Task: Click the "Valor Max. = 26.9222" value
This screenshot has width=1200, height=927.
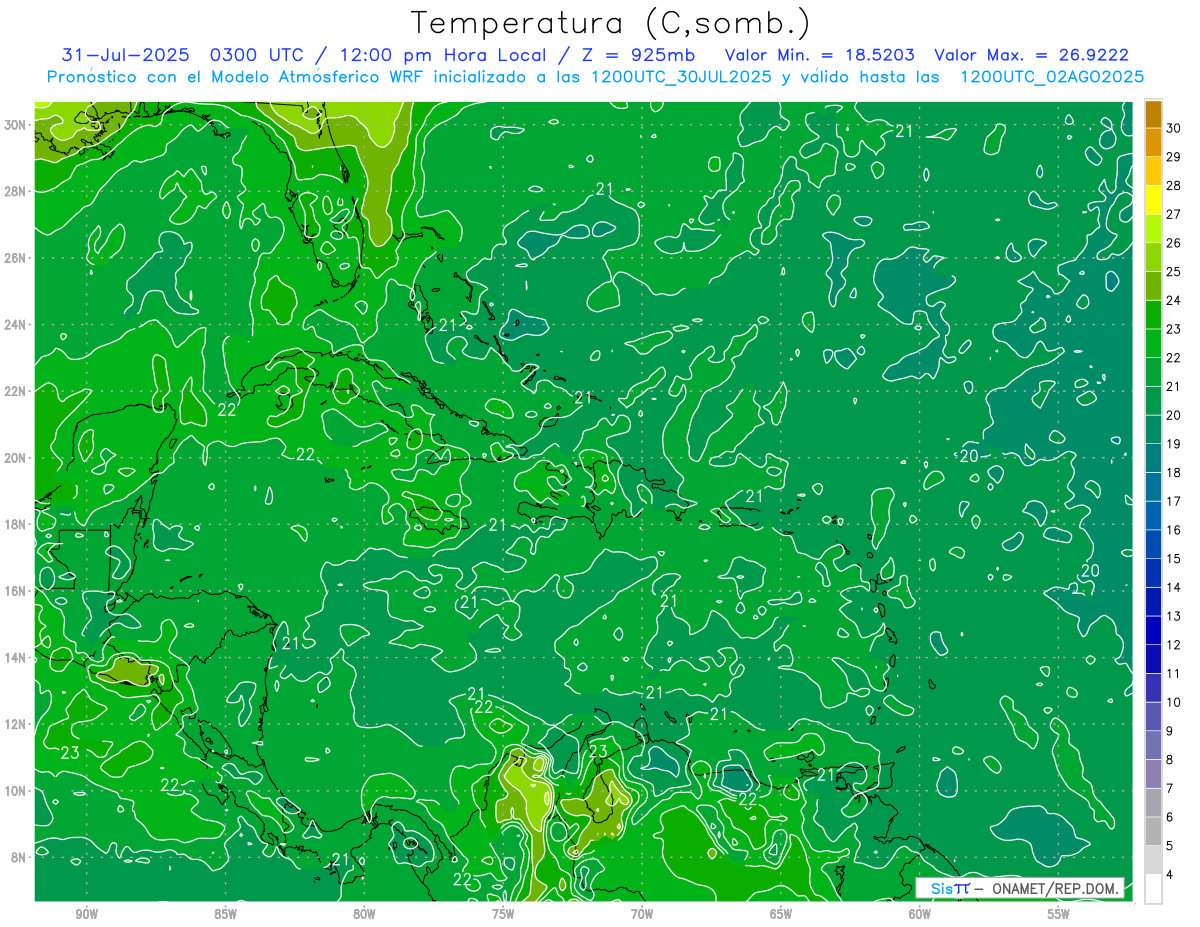Action: [x=1032, y=55]
